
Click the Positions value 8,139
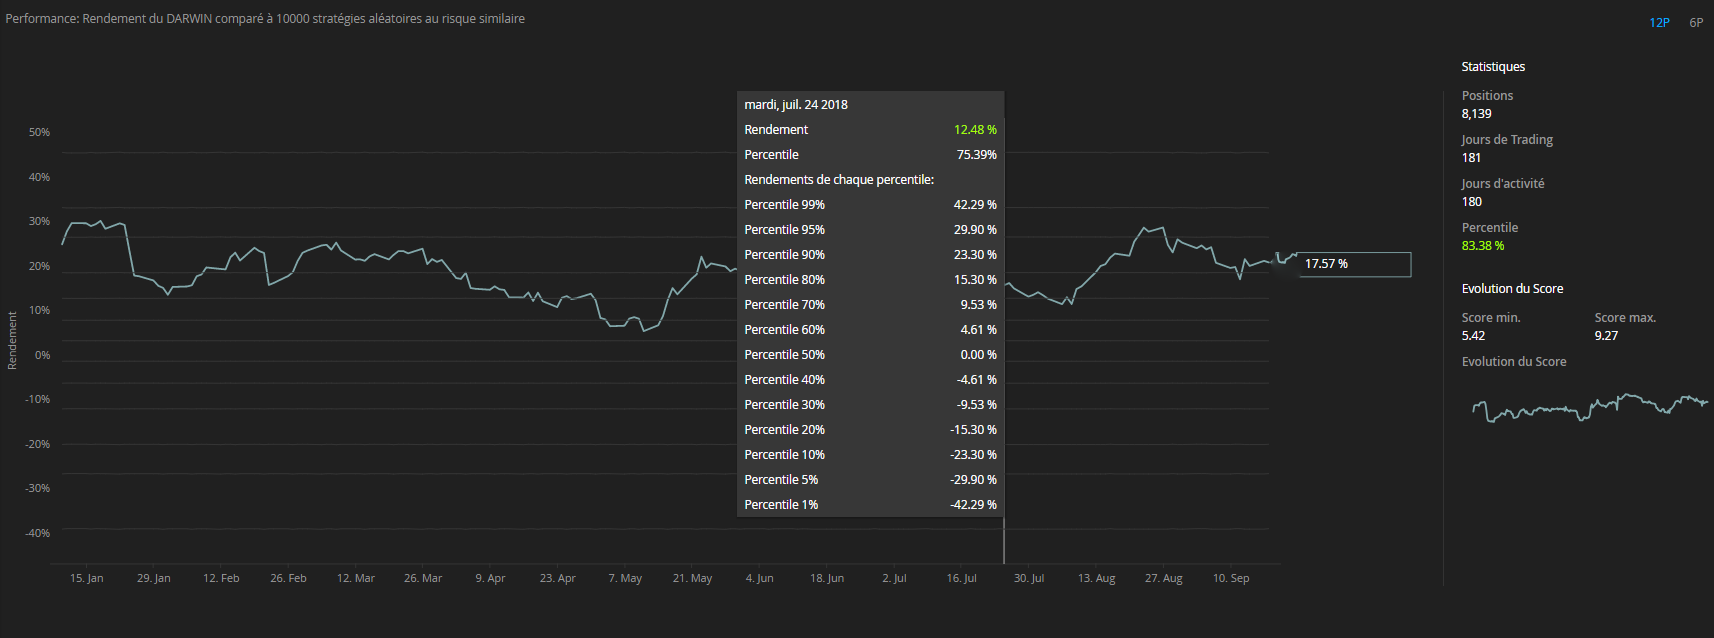(1476, 114)
